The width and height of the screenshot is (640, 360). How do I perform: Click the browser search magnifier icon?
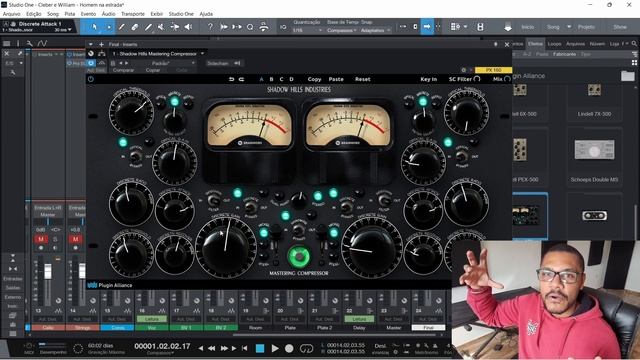coord(634,44)
